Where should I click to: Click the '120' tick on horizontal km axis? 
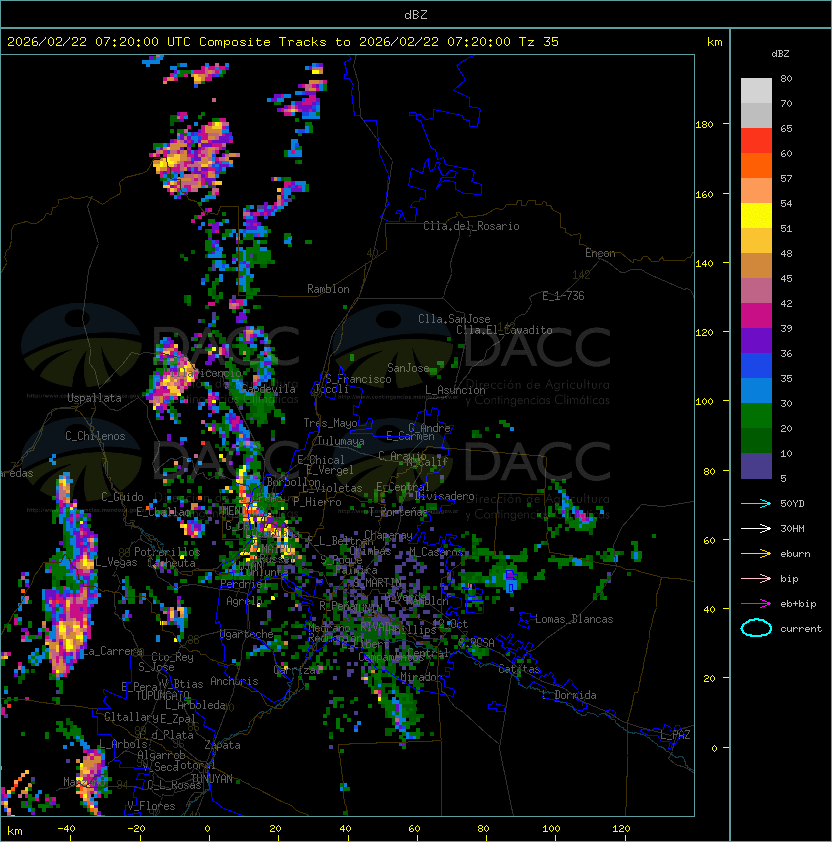[621, 829]
